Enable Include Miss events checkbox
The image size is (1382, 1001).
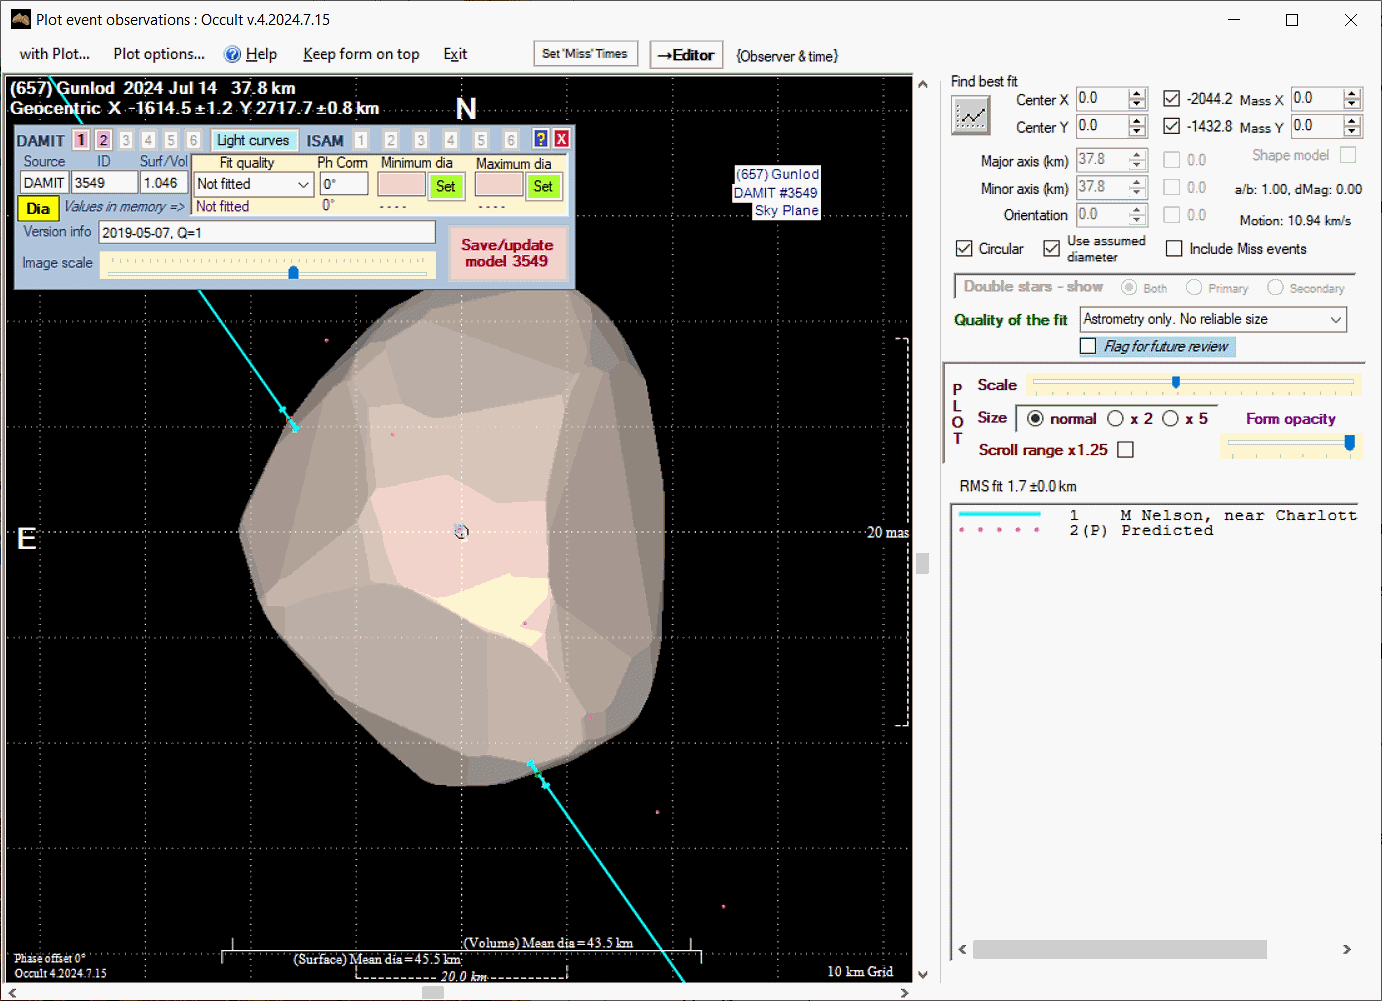[1174, 248]
